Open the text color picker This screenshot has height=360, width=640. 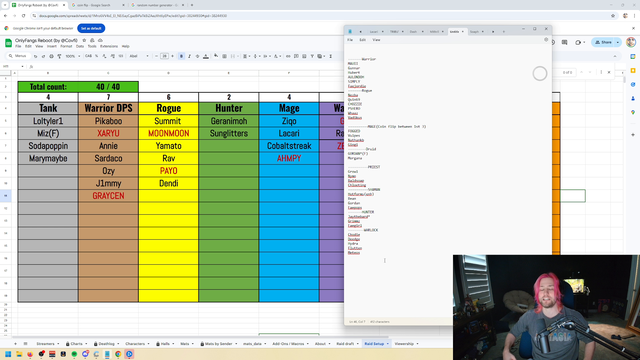click(x=206, y=56)
